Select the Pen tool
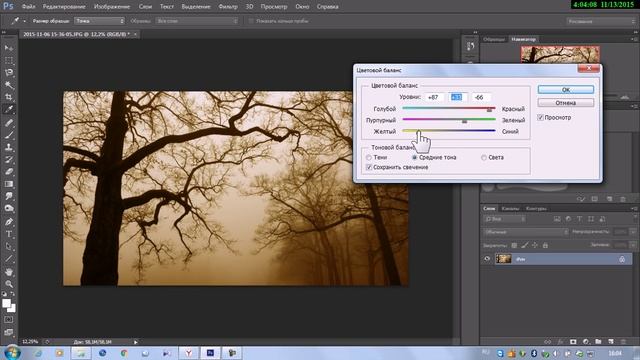 [x=9, y=222]
